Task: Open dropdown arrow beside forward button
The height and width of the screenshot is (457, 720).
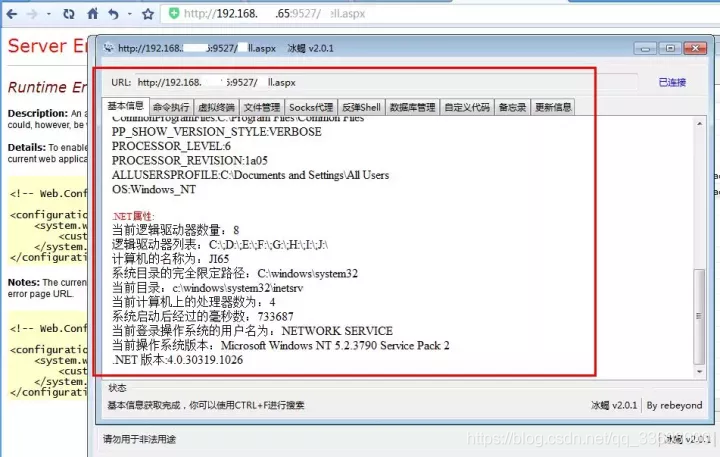Action: click(48, 14)
